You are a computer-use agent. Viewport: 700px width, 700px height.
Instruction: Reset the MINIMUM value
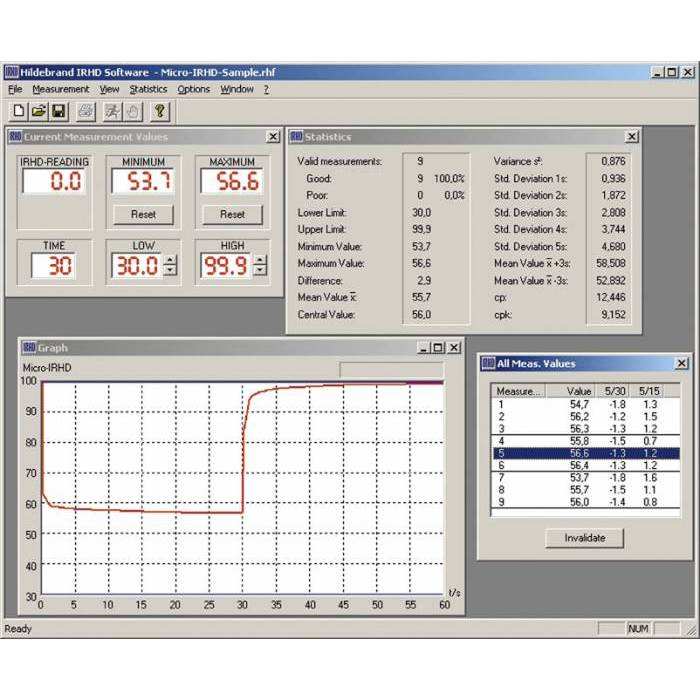coord(143,214)
